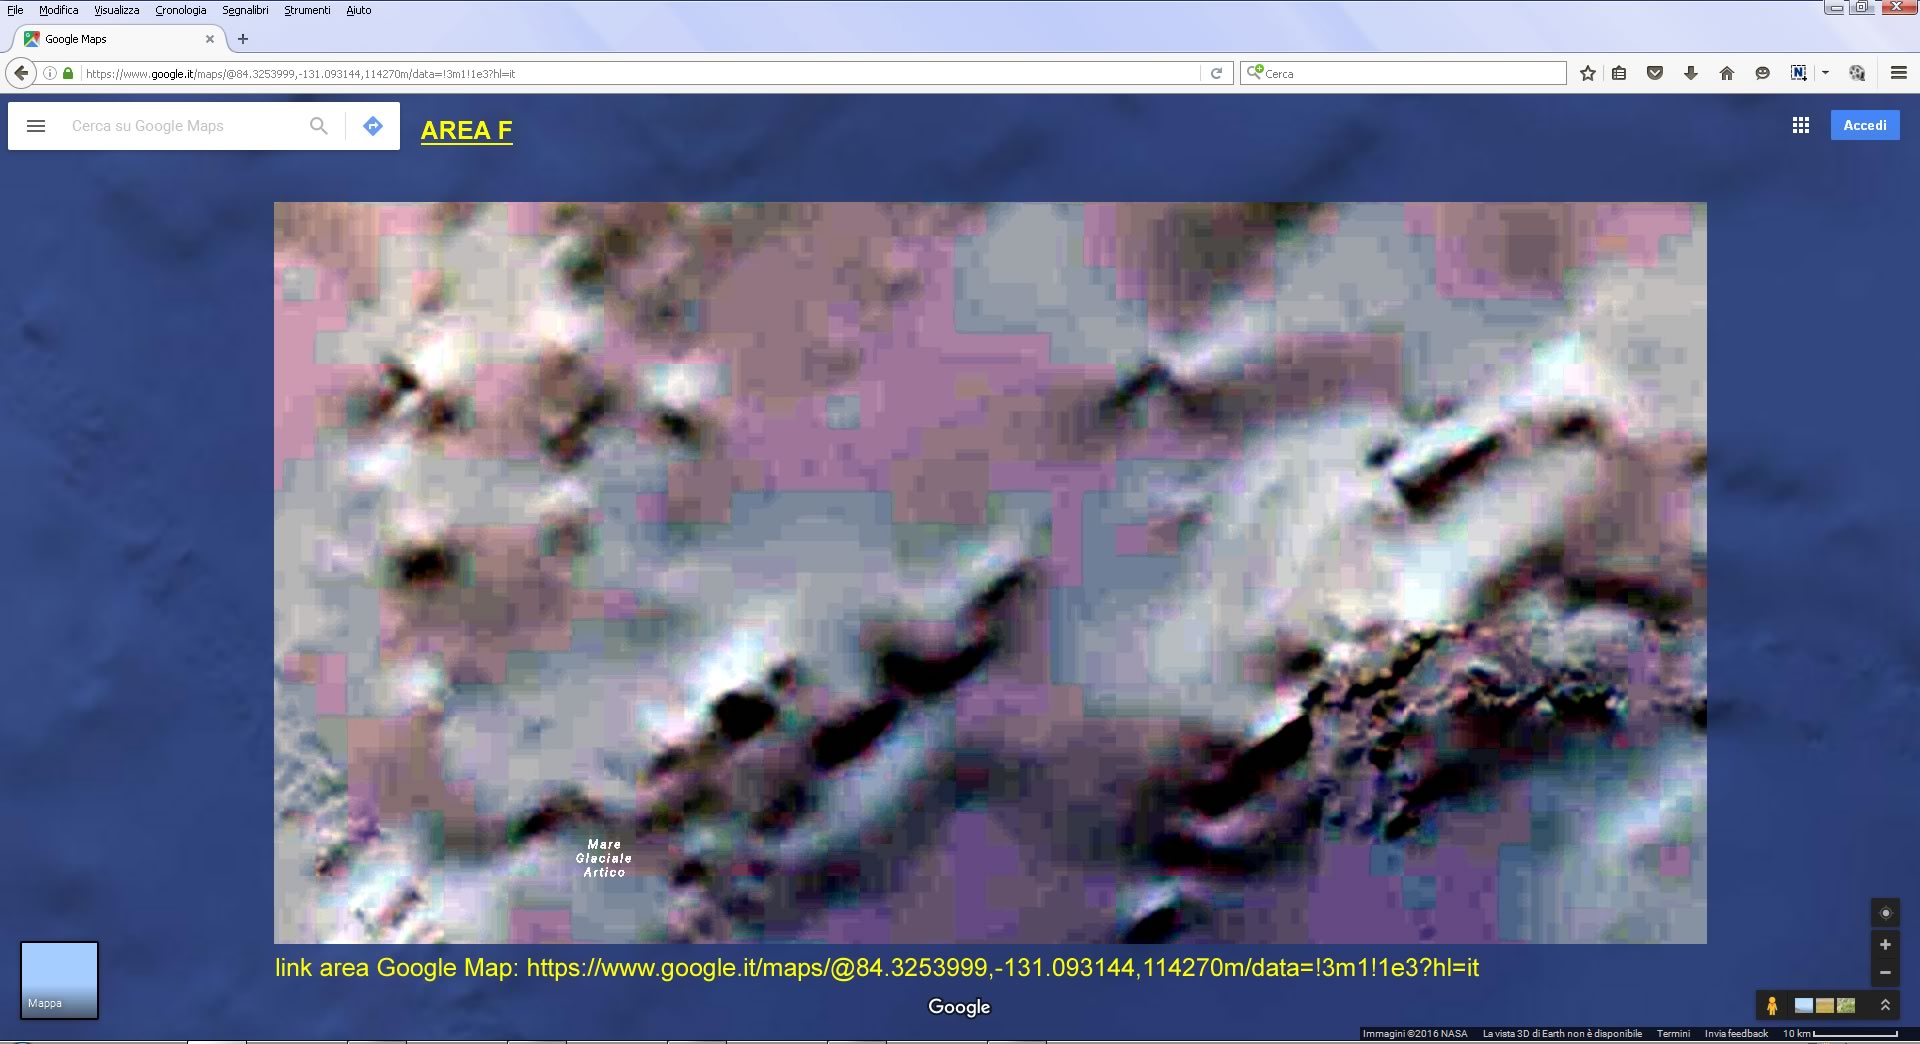Open the Cronologia menu
This screenshot has height=1044, width=1920.
click(180, 10)
